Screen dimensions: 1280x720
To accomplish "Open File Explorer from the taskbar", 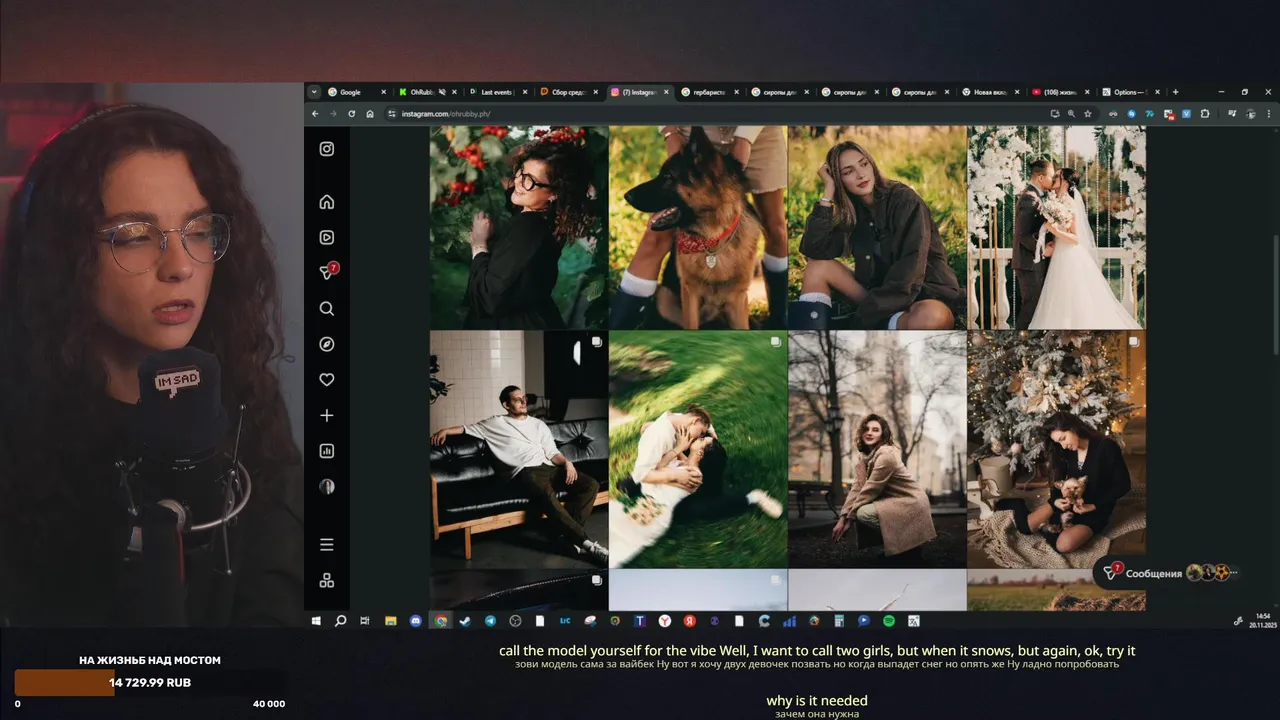I will tap(391, 621).
